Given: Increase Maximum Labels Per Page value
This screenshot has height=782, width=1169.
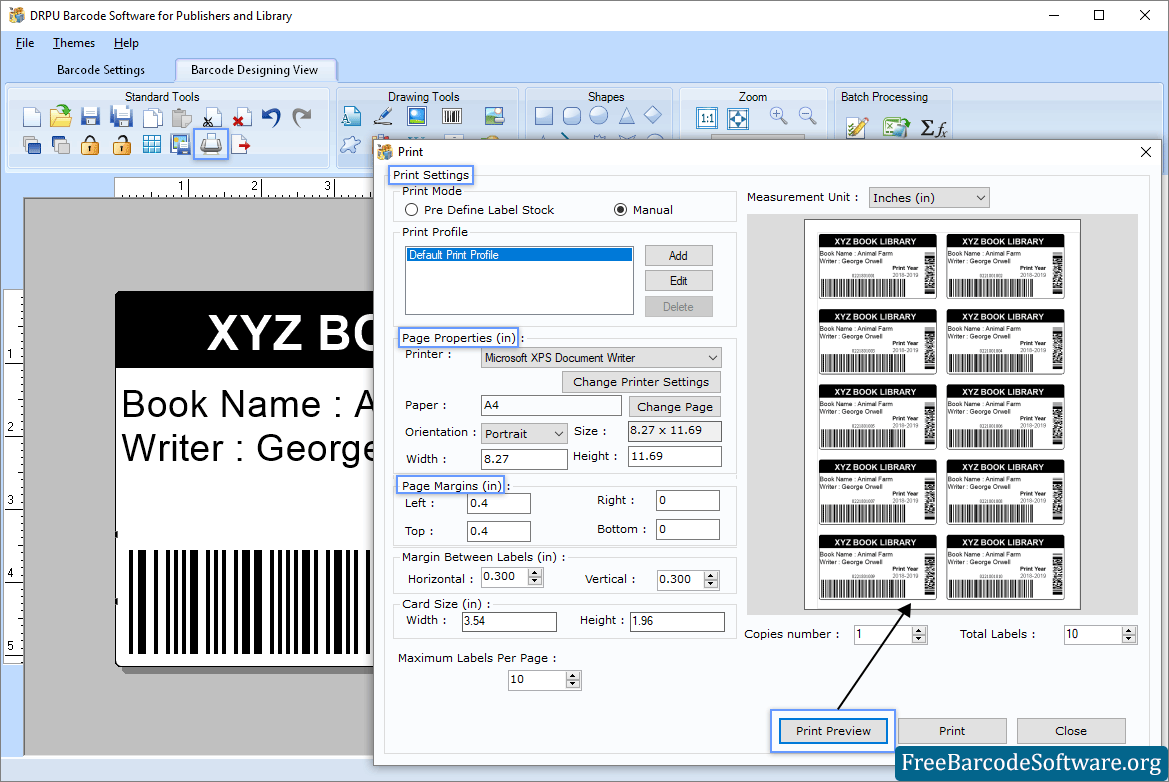Looking at the screenshot, I should 572,675.
